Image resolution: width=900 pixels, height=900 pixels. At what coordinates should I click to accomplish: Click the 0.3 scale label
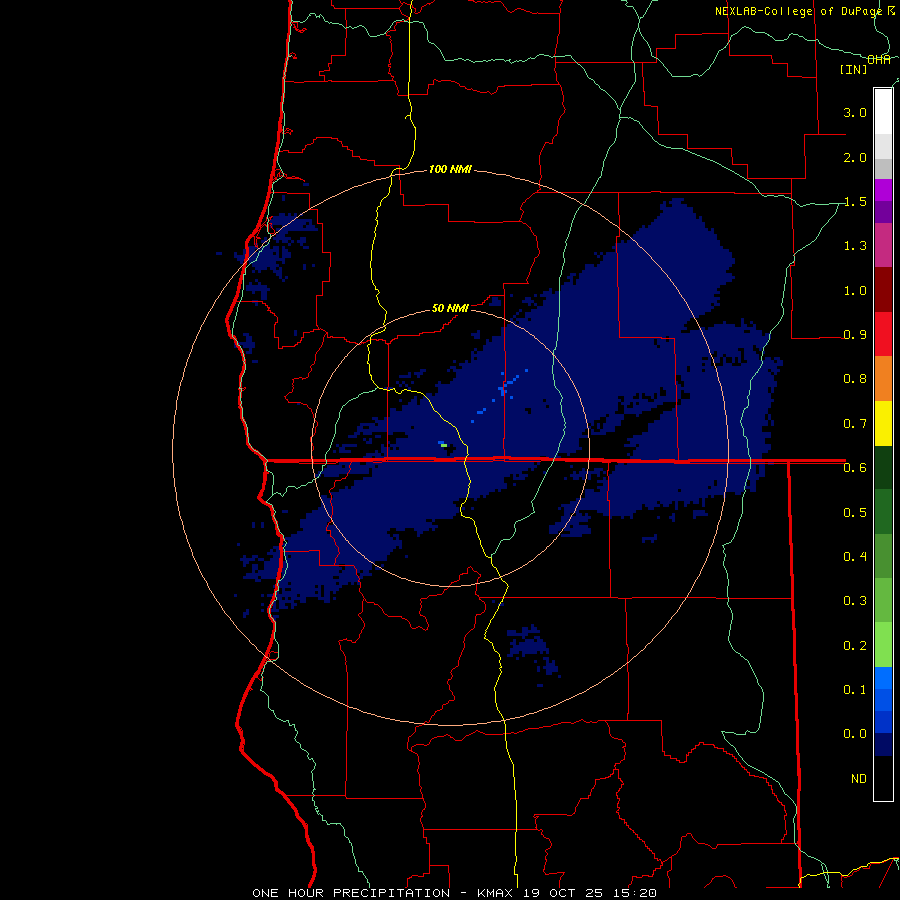(855, 601)
